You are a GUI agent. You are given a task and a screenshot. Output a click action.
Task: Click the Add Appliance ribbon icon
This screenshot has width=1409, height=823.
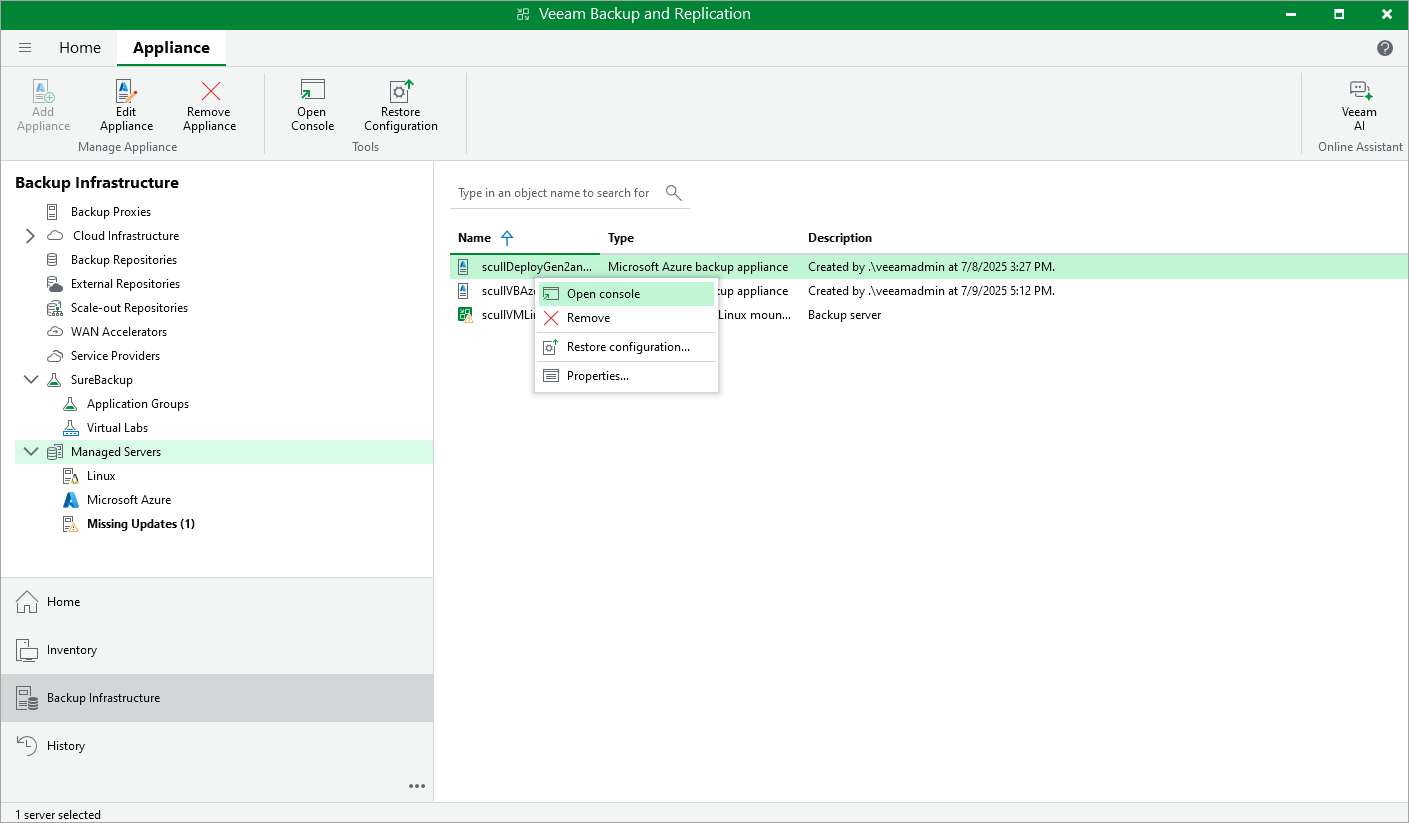coord(44,91)
